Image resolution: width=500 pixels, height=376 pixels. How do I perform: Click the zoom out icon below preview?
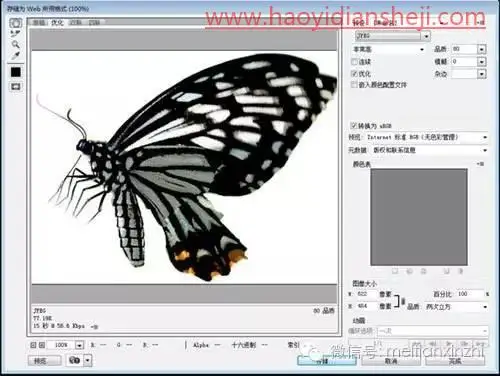coord(33,345)
